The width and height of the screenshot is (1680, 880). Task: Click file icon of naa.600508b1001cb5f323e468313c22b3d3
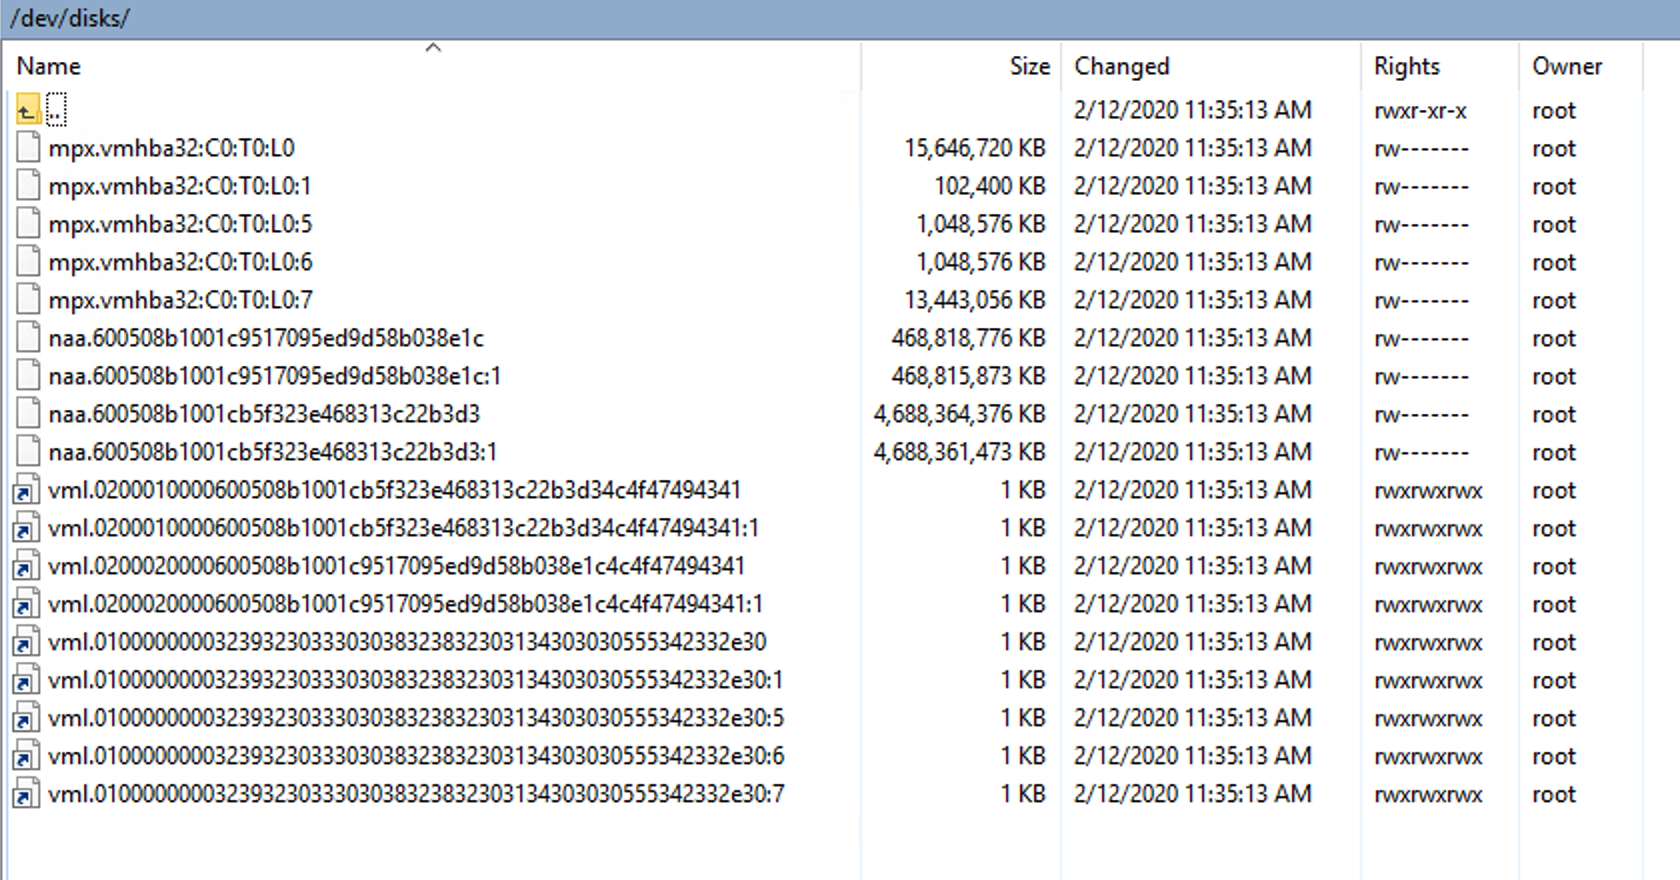(28, 414)
